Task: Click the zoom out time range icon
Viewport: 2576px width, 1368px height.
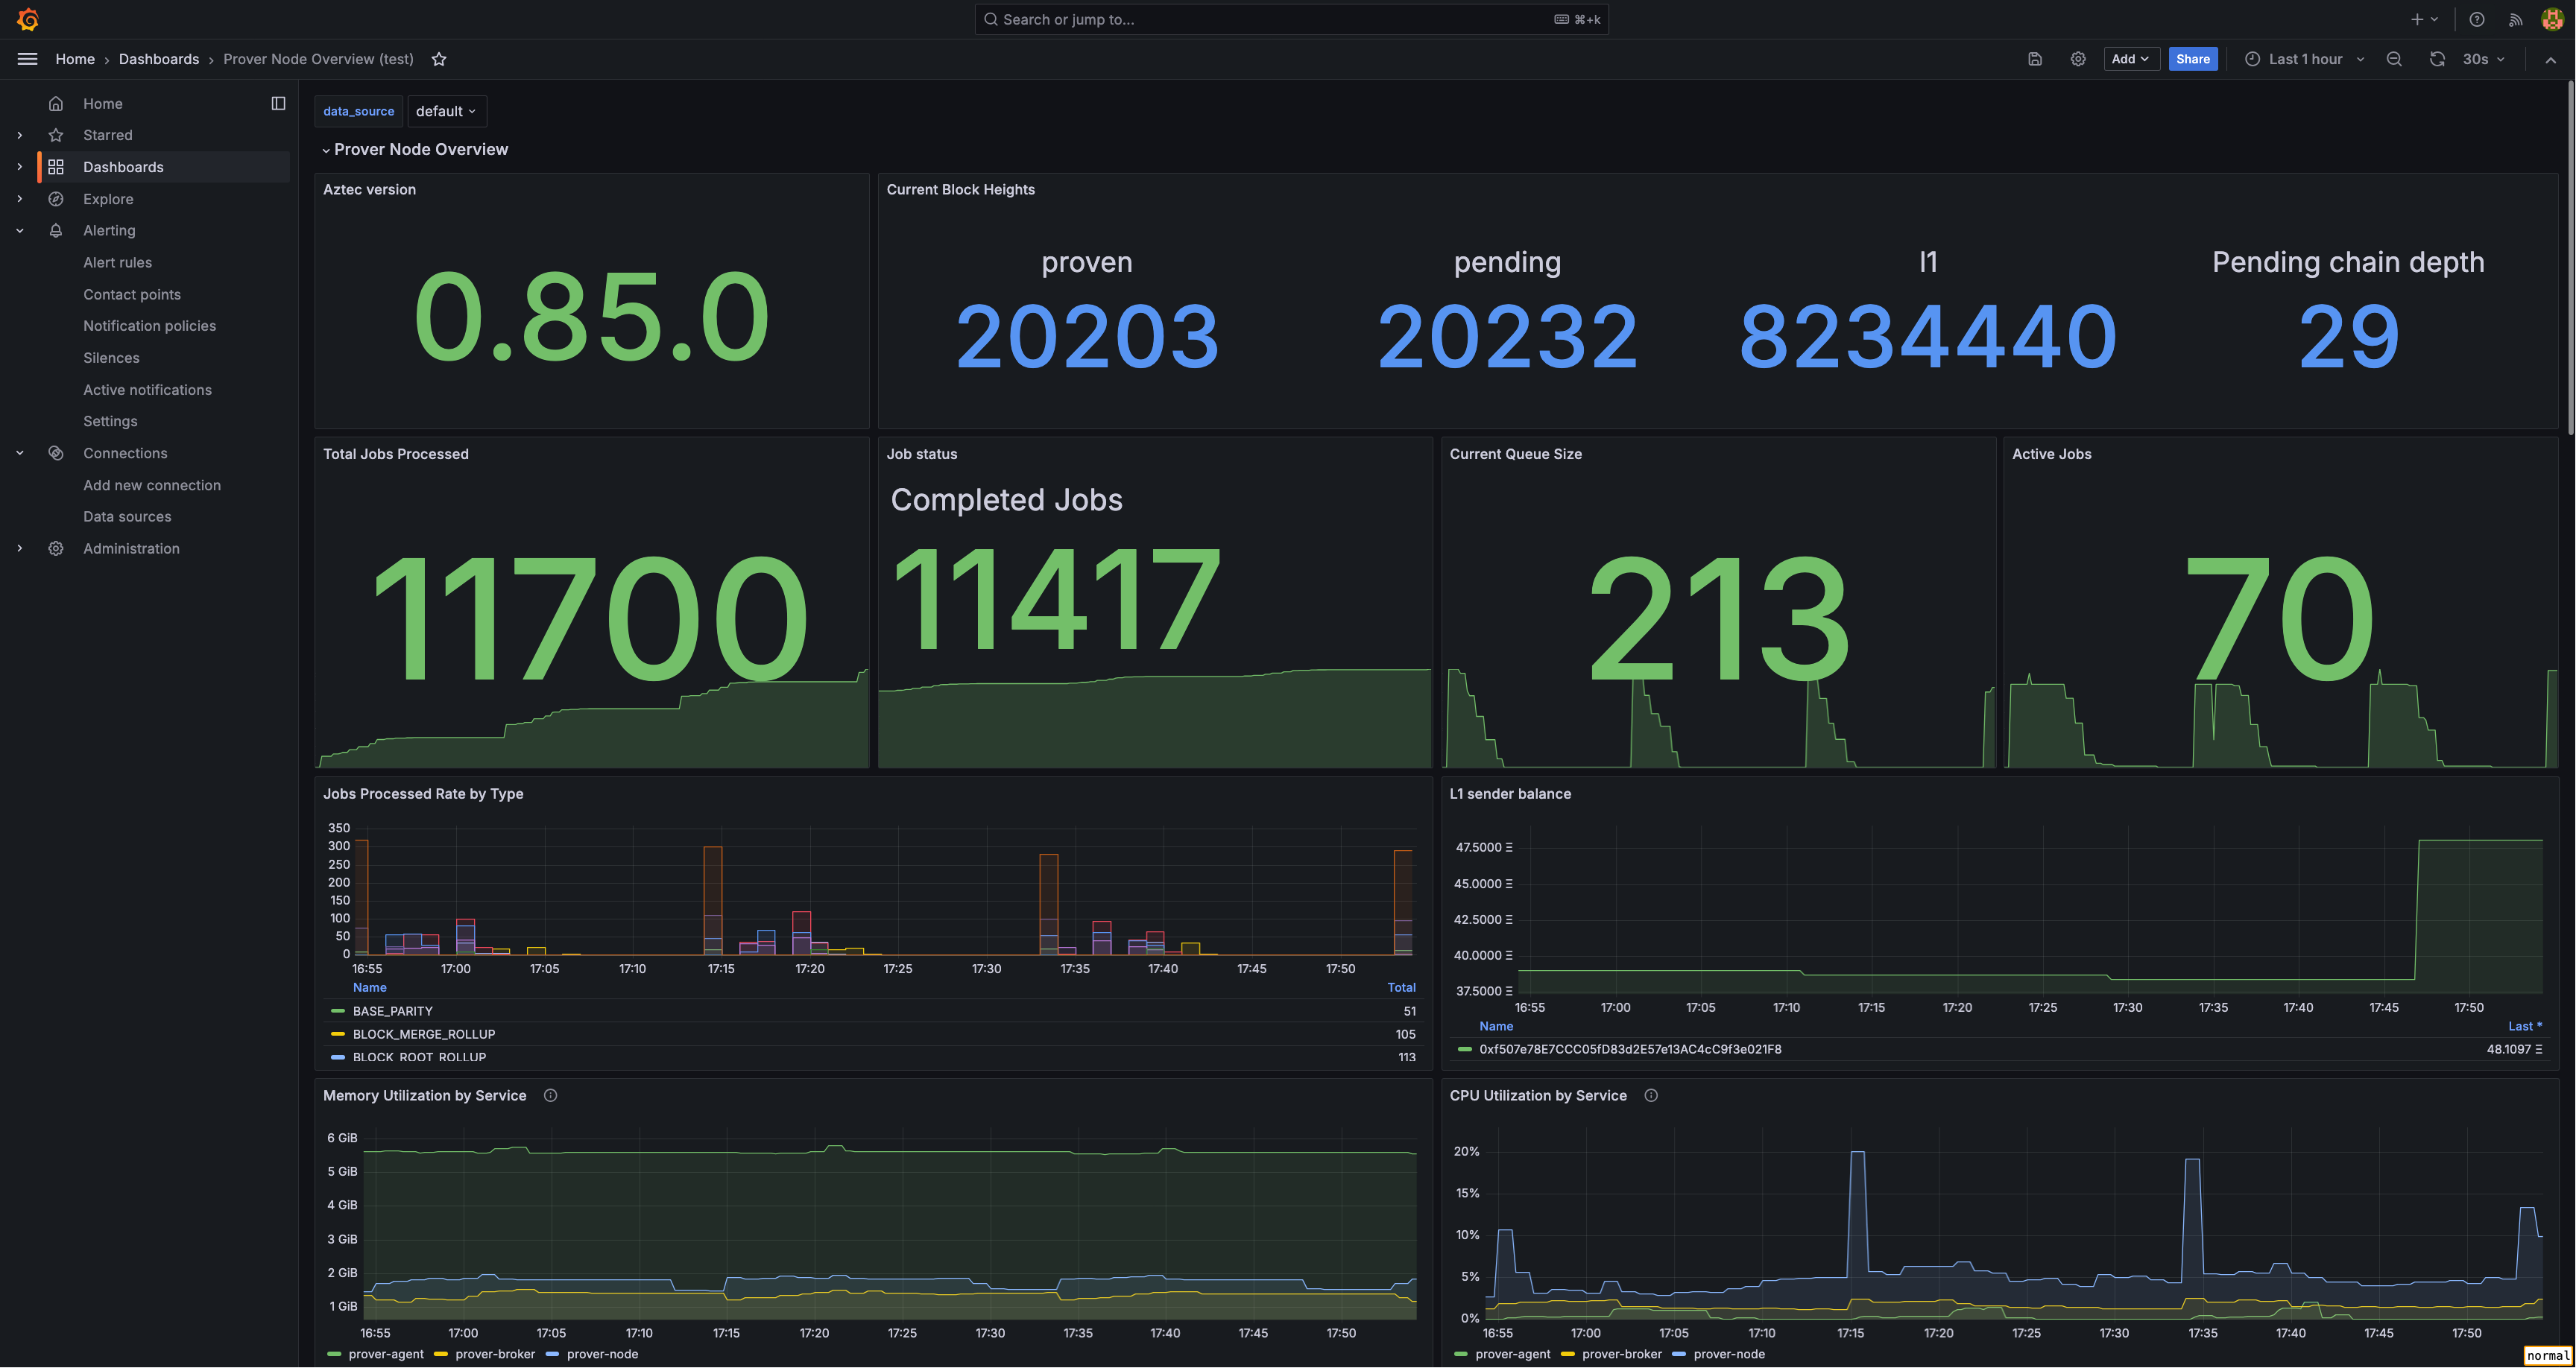Action: tap(2394, 59)
